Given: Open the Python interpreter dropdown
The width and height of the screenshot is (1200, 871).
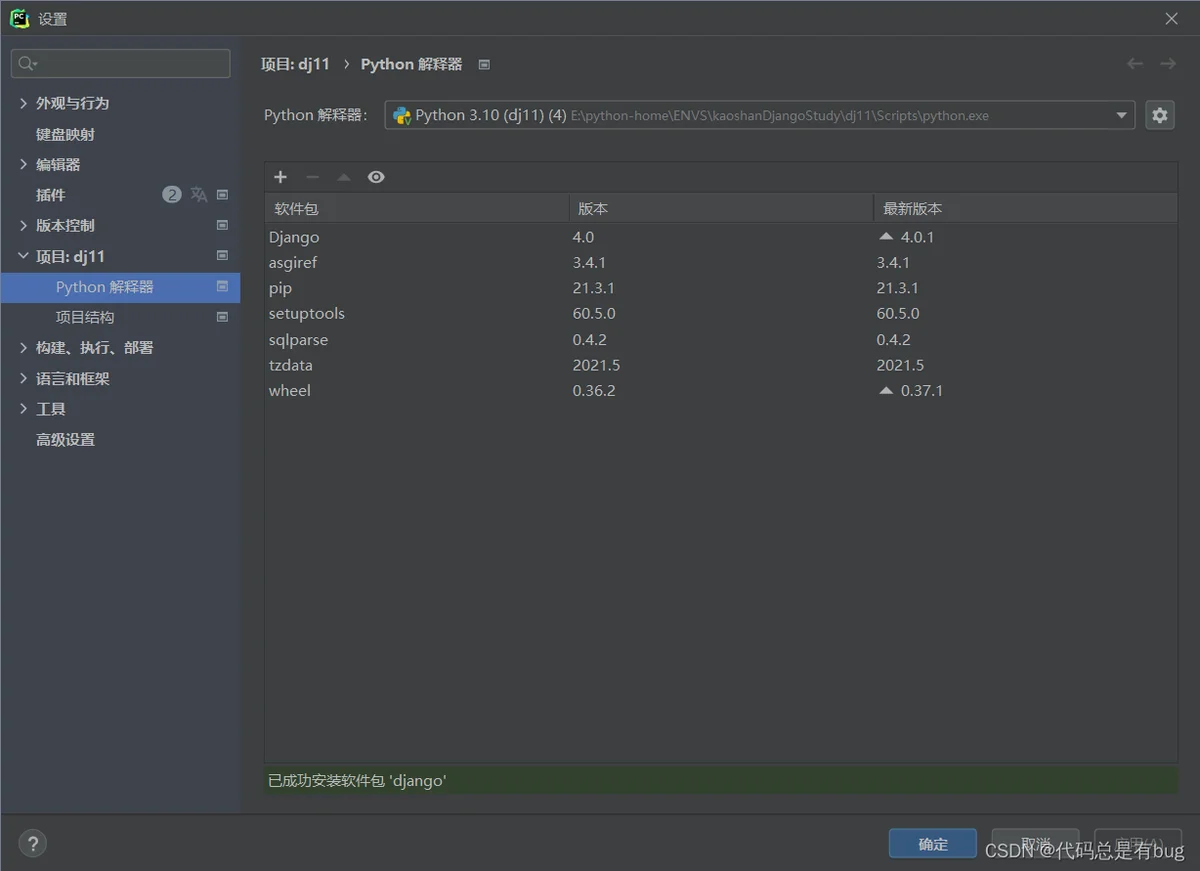Looking at the screenshot, I should coord(1121,115).
